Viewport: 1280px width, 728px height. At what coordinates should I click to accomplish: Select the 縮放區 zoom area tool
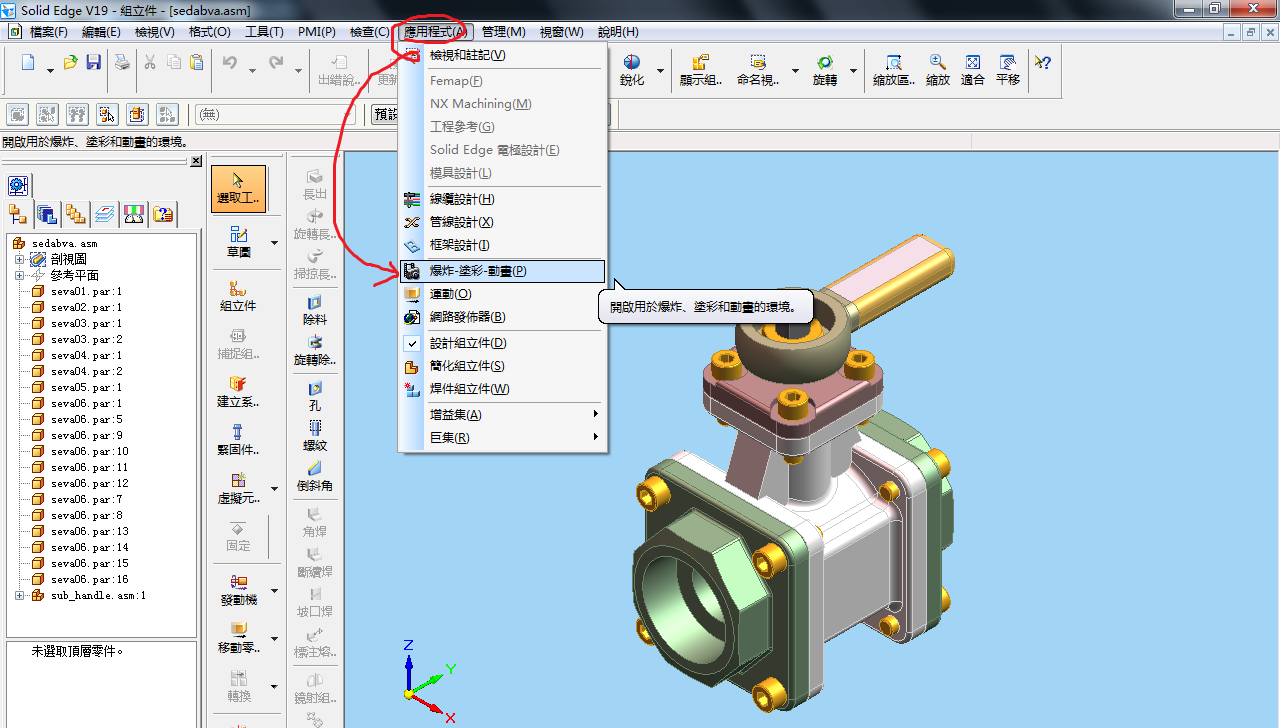tap(893, 71)
